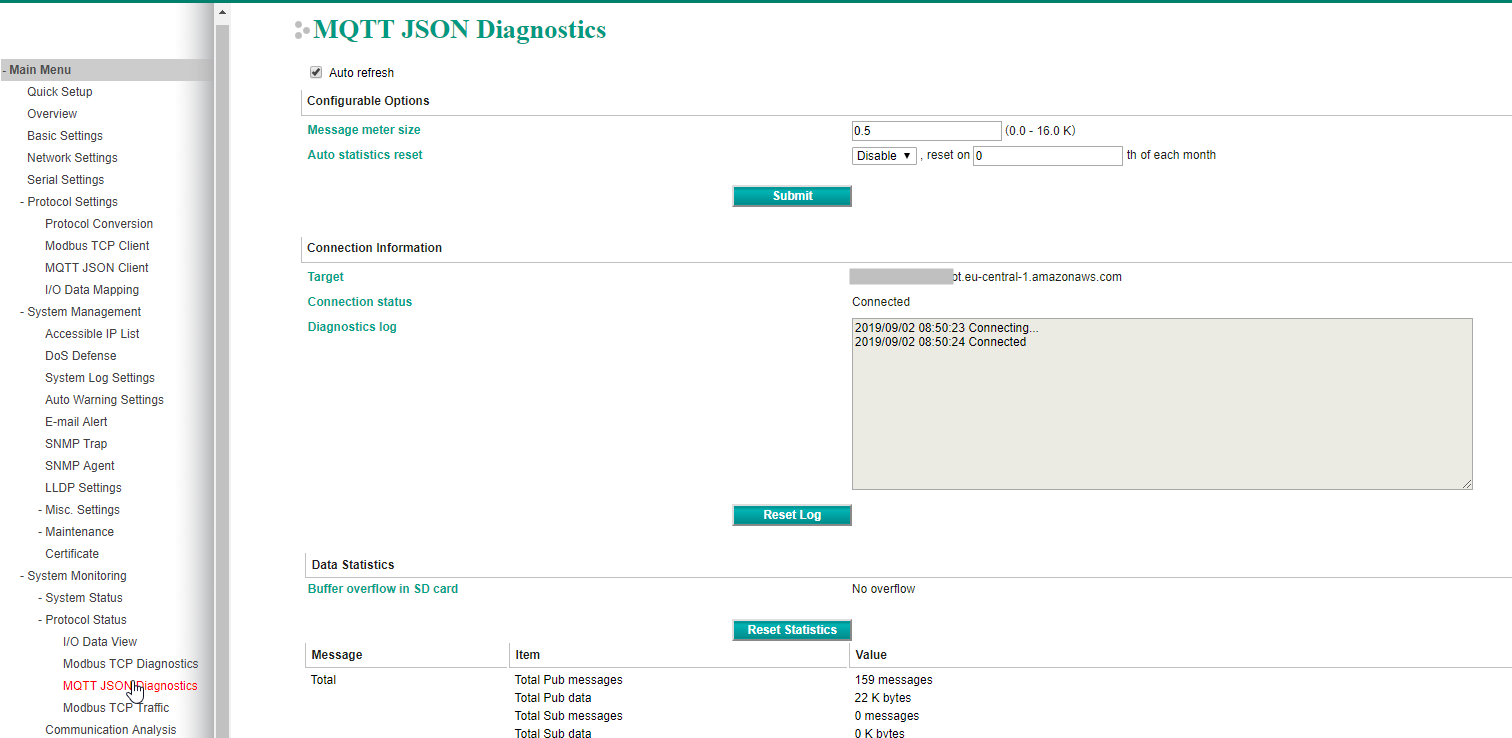Click the Message meter size field
The width and height of the screenshot is (1512, 738).
(926, 131)
